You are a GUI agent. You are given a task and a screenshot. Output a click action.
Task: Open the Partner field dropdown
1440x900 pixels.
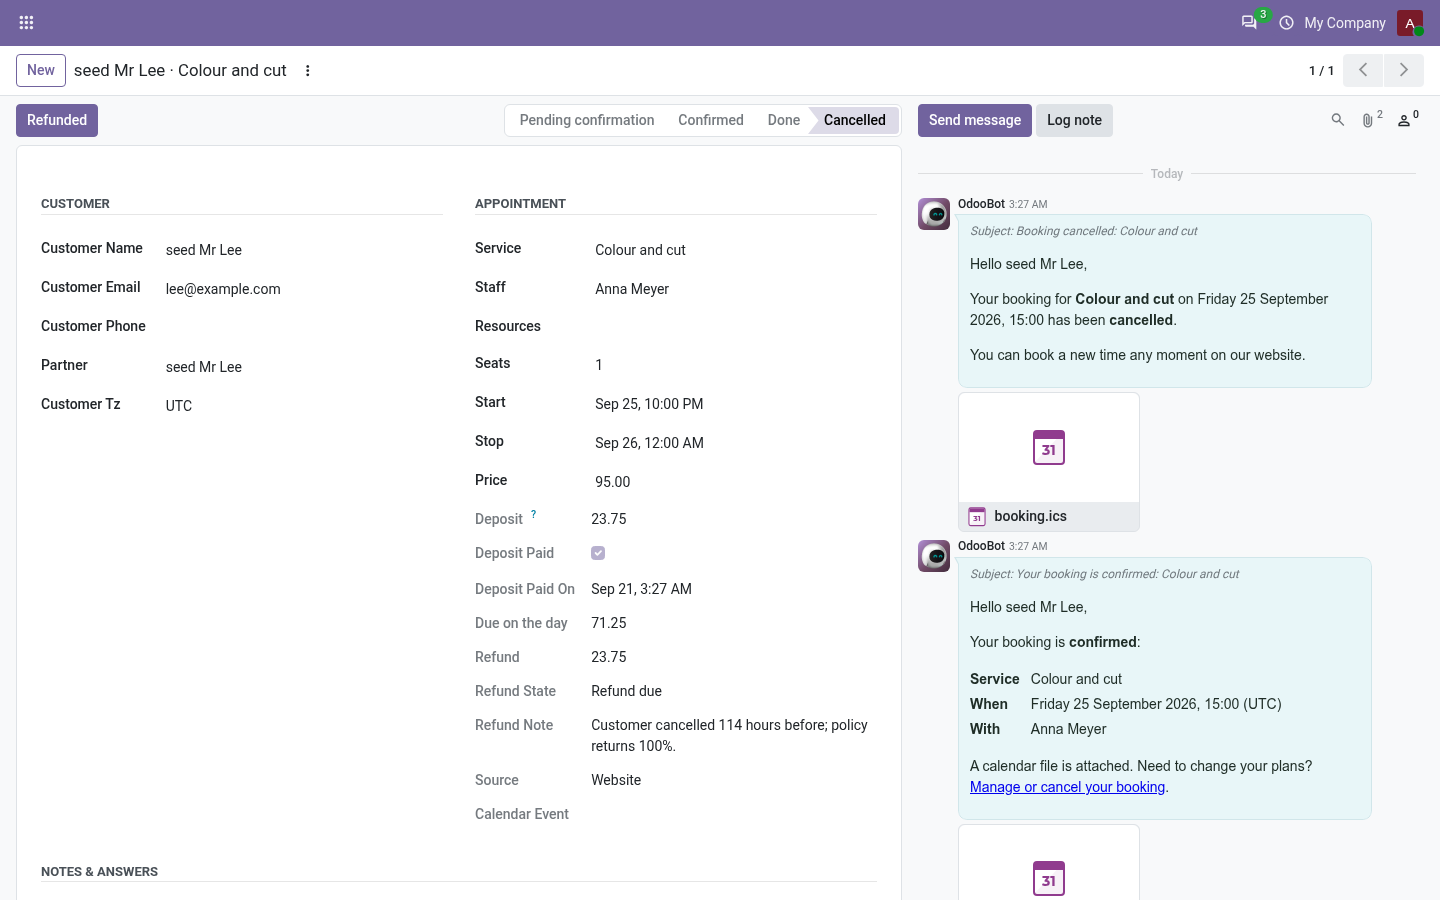pos(304,367)
